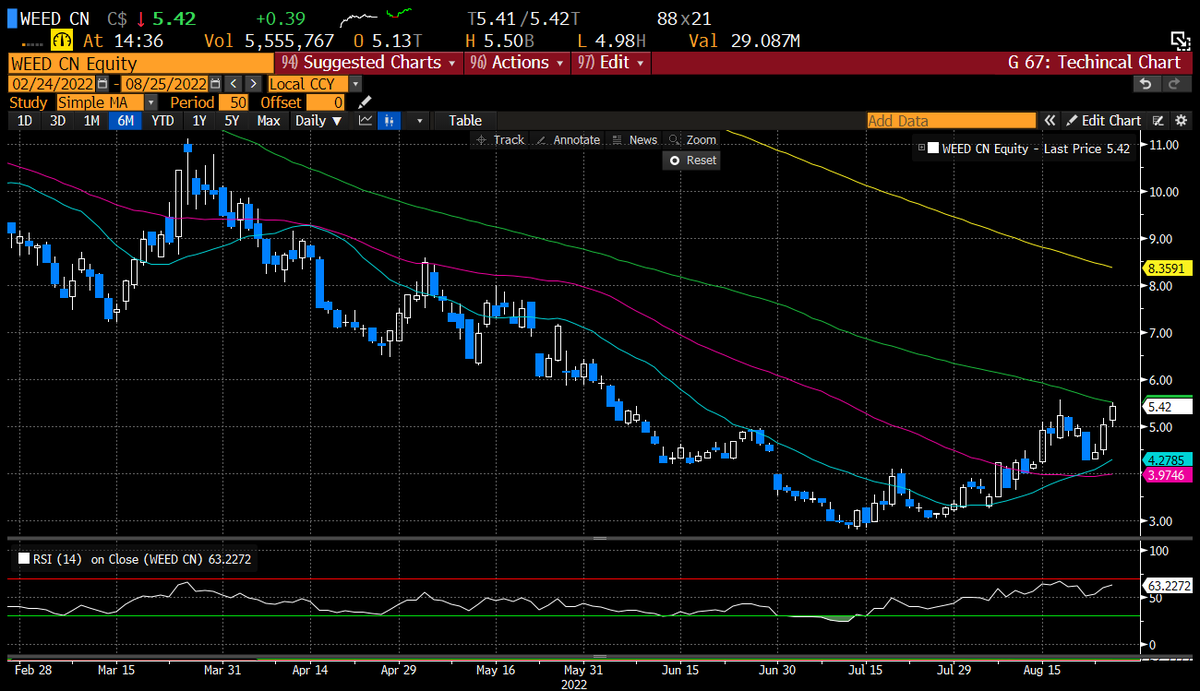Click the WEED CN Equity security field
The height and width of the screenshot is (691, 1200).
click(141, 62)
